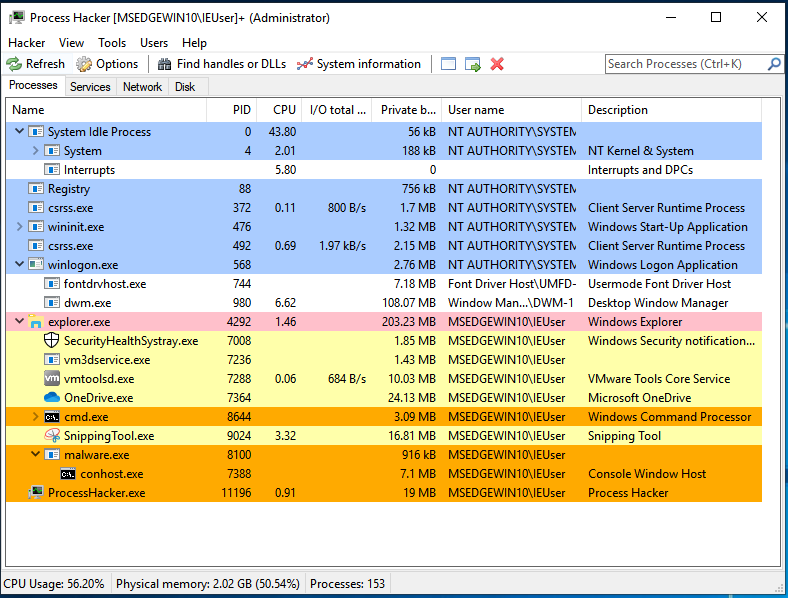Click the cmd.exe console icon
Image resolution: width=788 pixels, height=598 pixels.
point(52,417)
